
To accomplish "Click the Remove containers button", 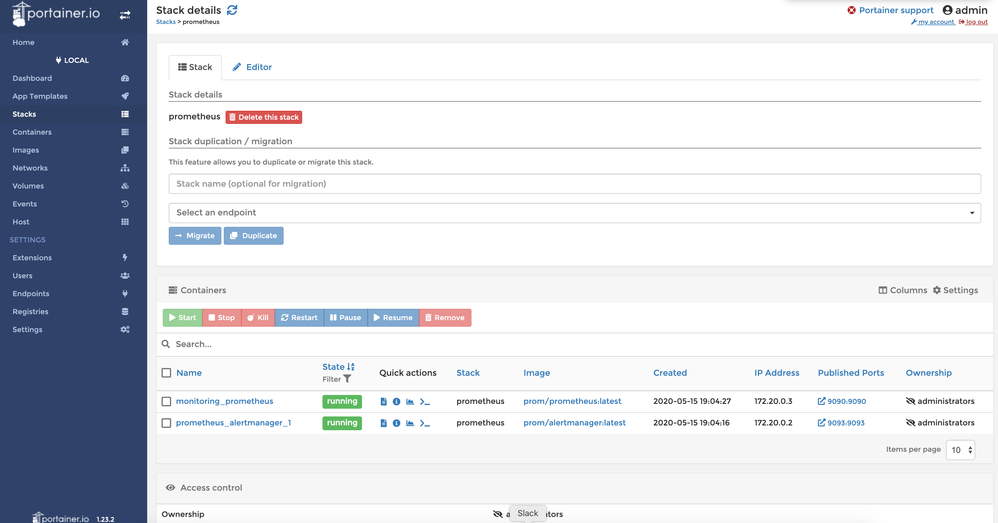I will click(445, 317).
